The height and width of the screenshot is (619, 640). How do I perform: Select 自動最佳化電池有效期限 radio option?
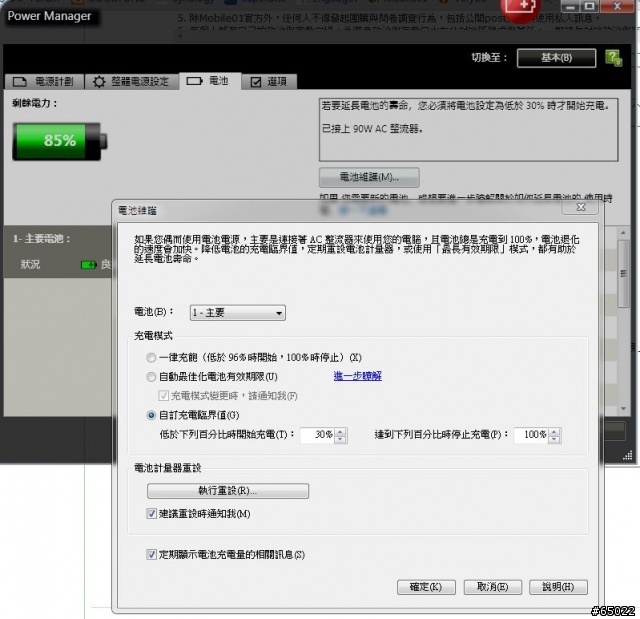pos(151,377)
